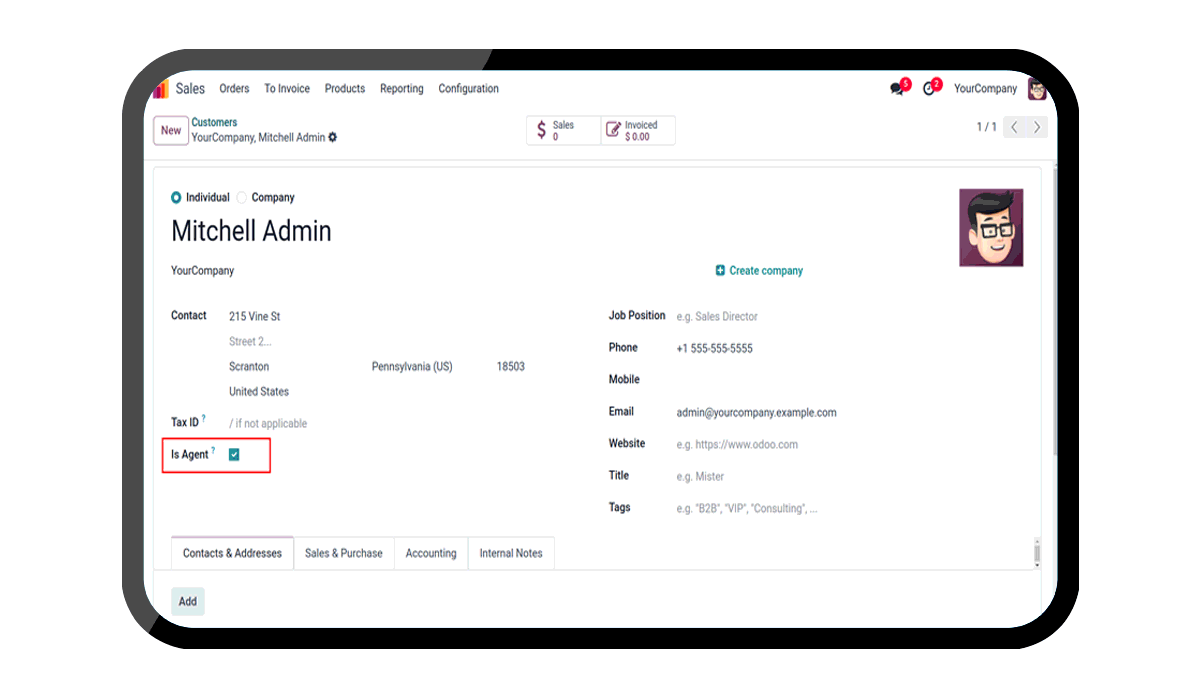Open the Orders menu
The width and height of the screenshot is (1200, 697).
[234, 89]
